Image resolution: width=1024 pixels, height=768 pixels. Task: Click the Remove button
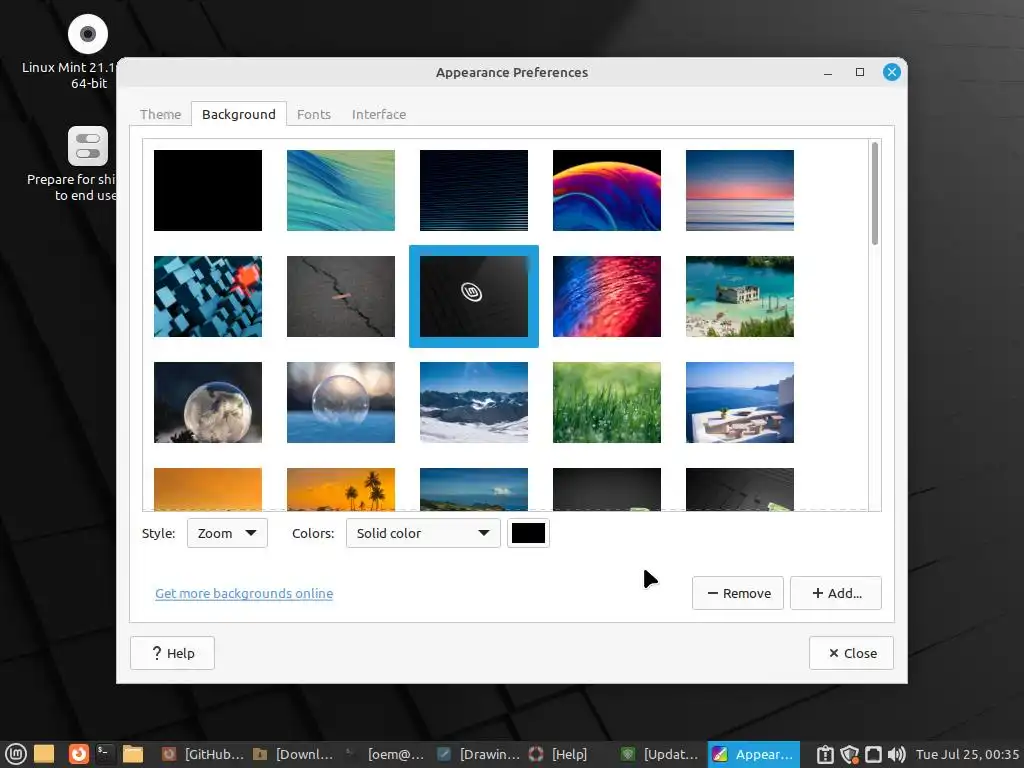[x=738, y=593]
